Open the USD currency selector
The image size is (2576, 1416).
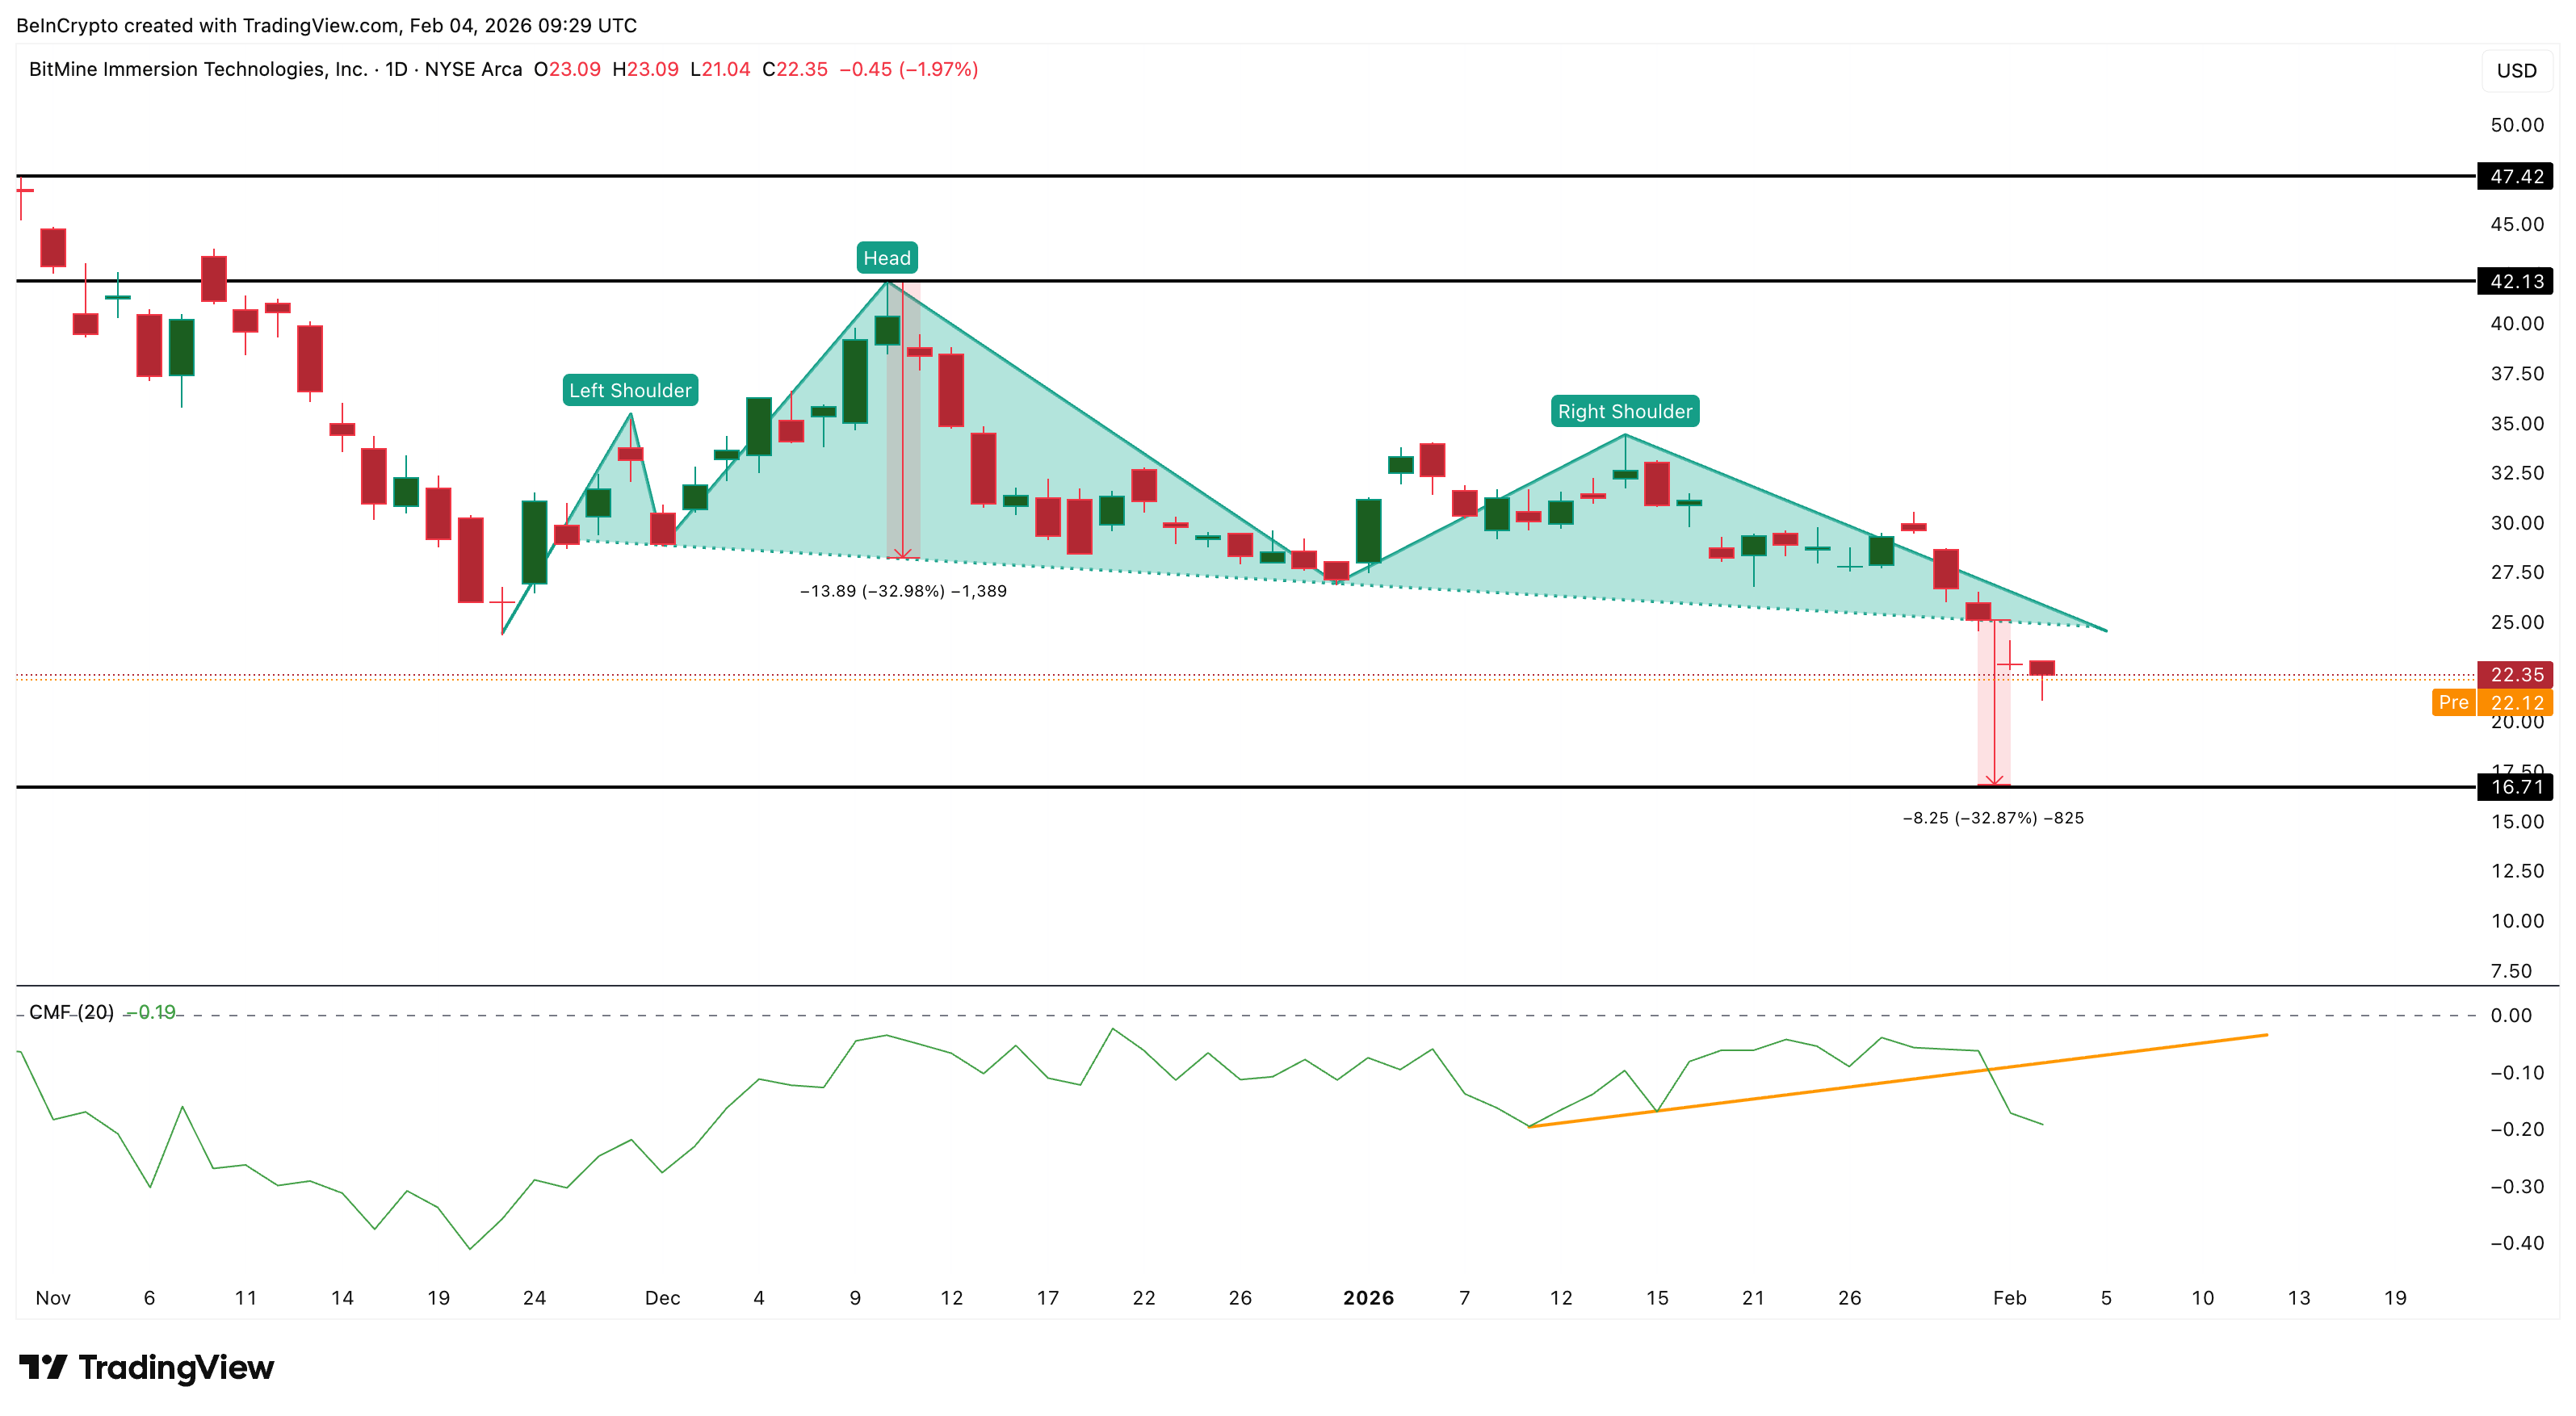pos(2518,70)
